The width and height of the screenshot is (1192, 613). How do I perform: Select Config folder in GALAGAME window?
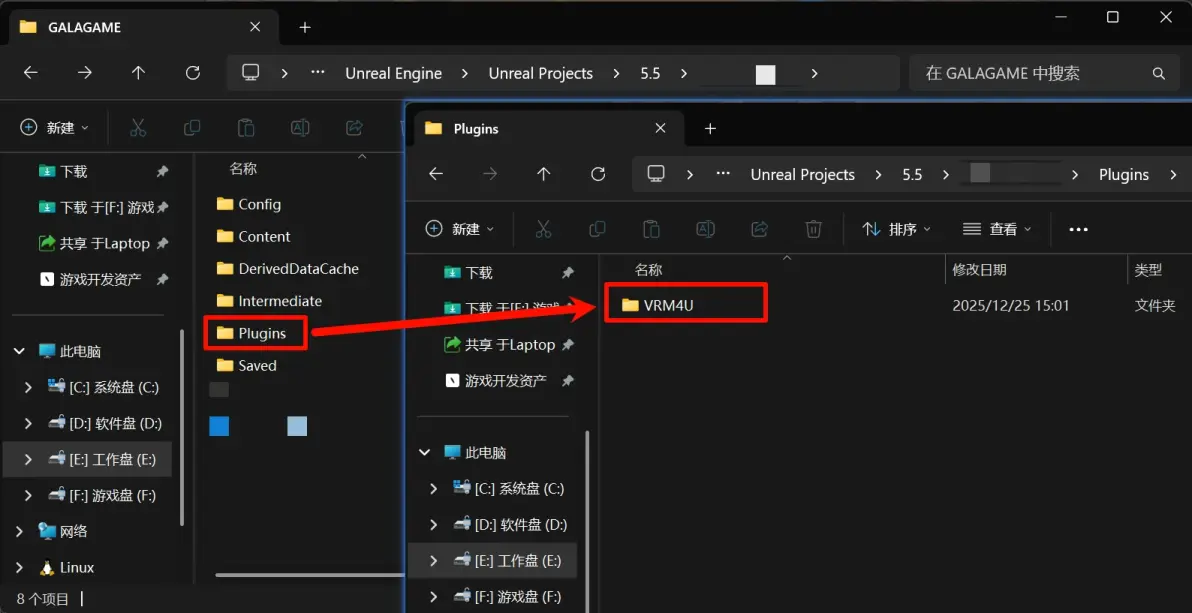point(249,204)
